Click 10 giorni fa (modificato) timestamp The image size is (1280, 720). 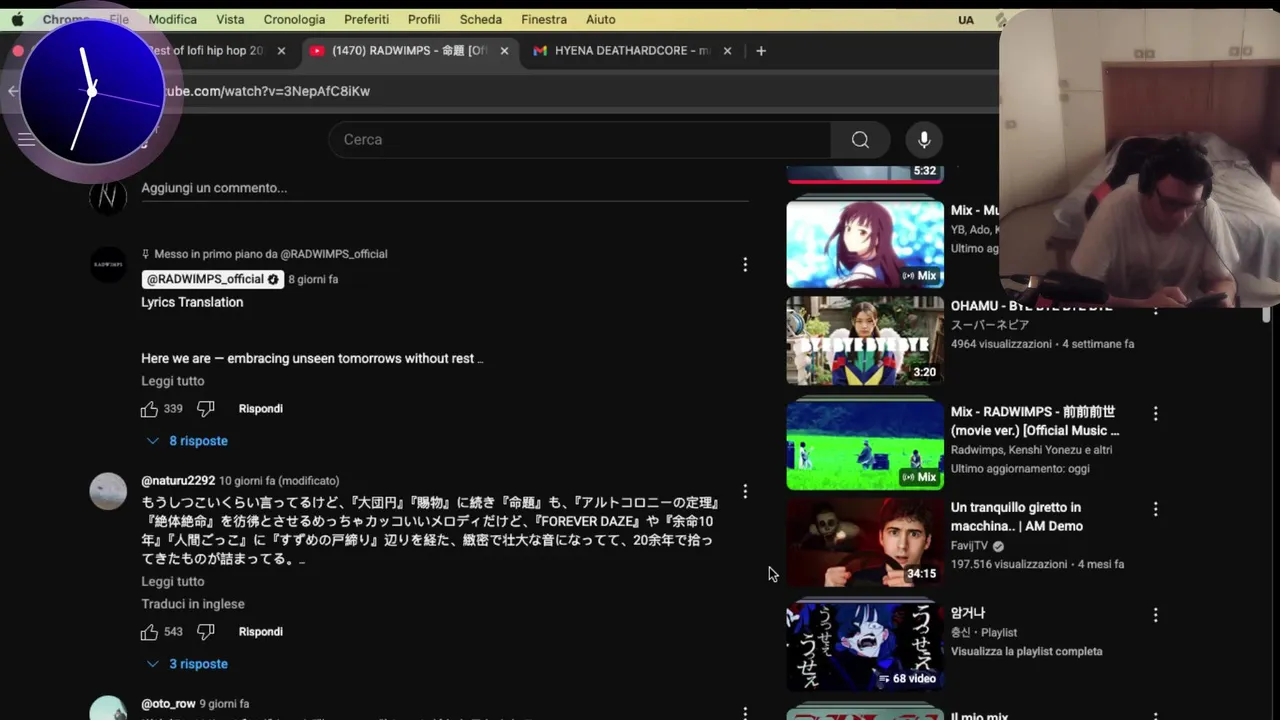[x=279, y=481]
